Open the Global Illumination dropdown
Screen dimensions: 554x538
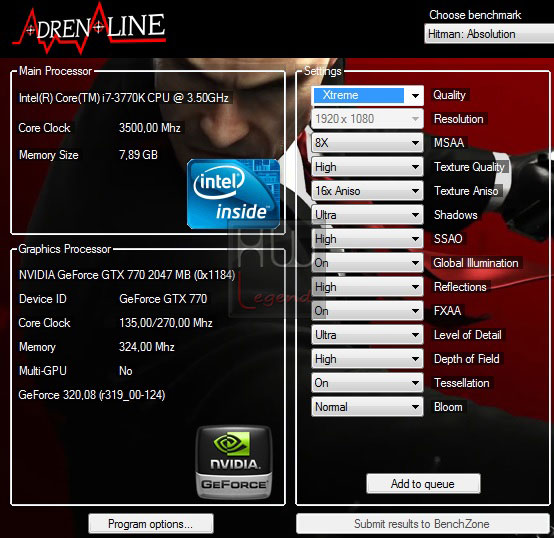point(367,263)
